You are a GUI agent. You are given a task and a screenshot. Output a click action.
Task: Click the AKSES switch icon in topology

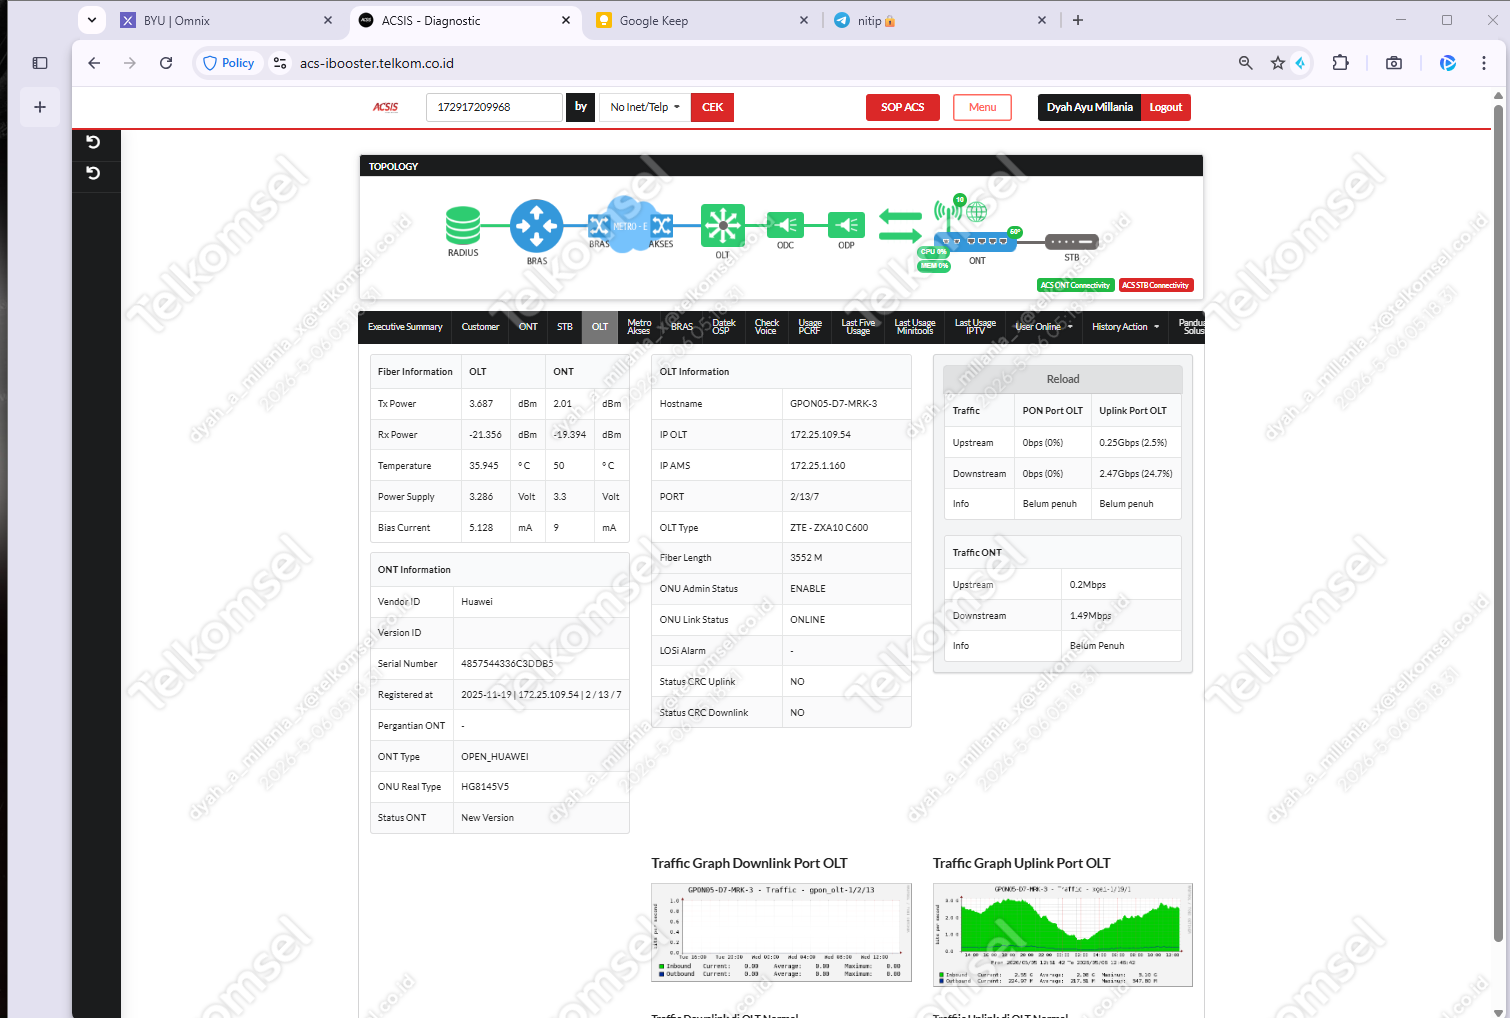click(661, 225)
